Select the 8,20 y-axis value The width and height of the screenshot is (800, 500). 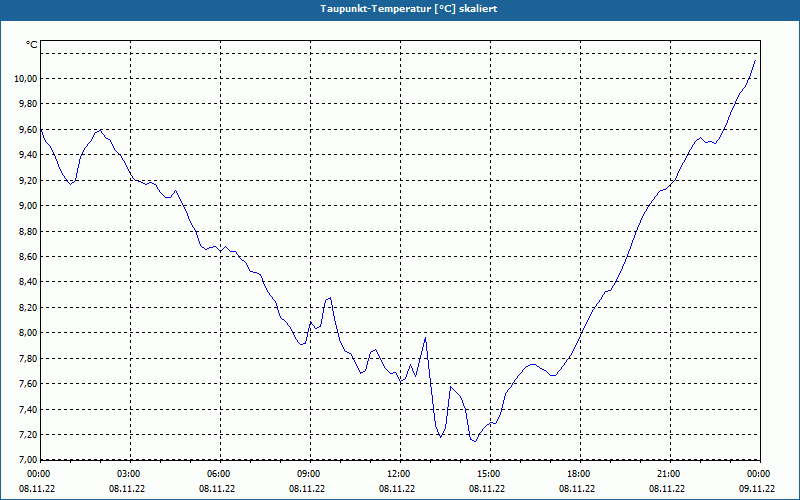28,307
